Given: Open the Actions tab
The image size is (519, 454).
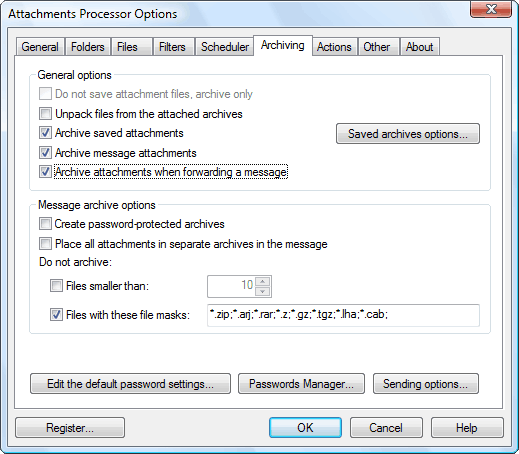Looking at the screenshot, I should point(334,47).
